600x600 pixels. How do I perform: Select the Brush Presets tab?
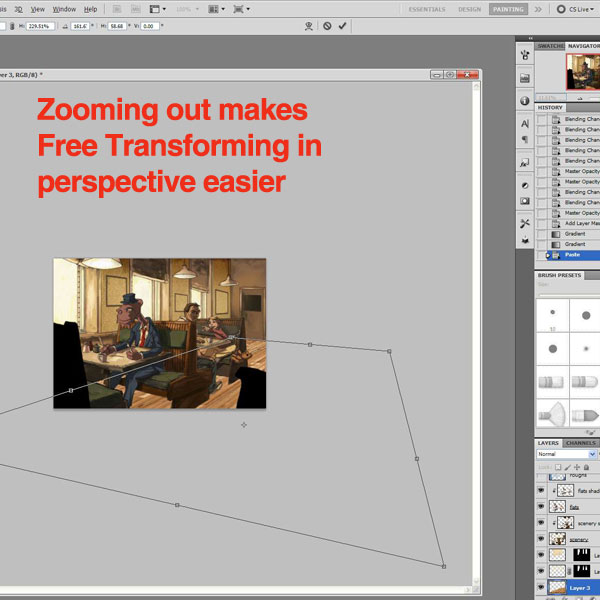point(559,275)
